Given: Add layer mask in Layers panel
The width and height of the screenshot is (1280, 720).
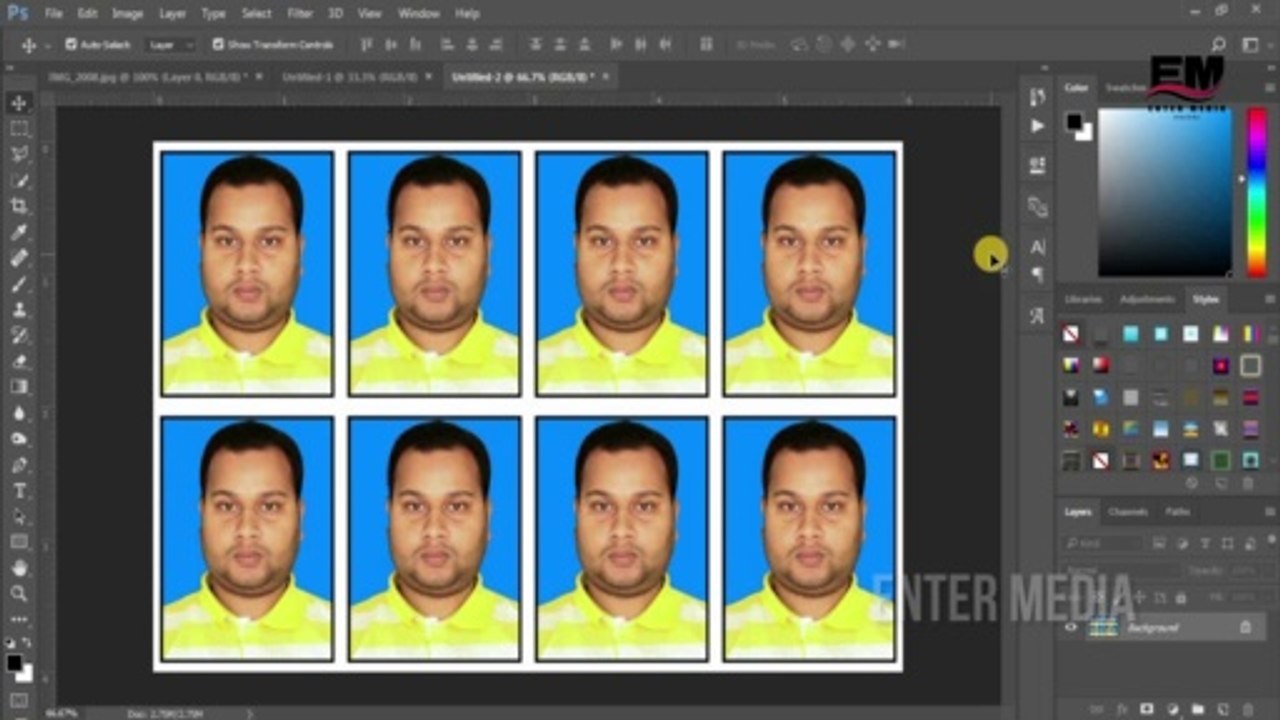Looking at the screenshot, I should (x=1146, y=709).
